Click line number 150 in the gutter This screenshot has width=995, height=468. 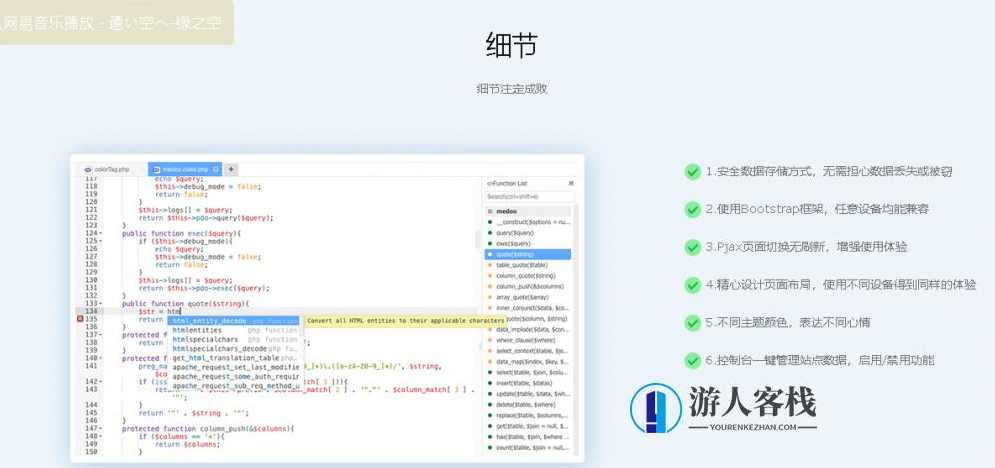pos(90,452)
